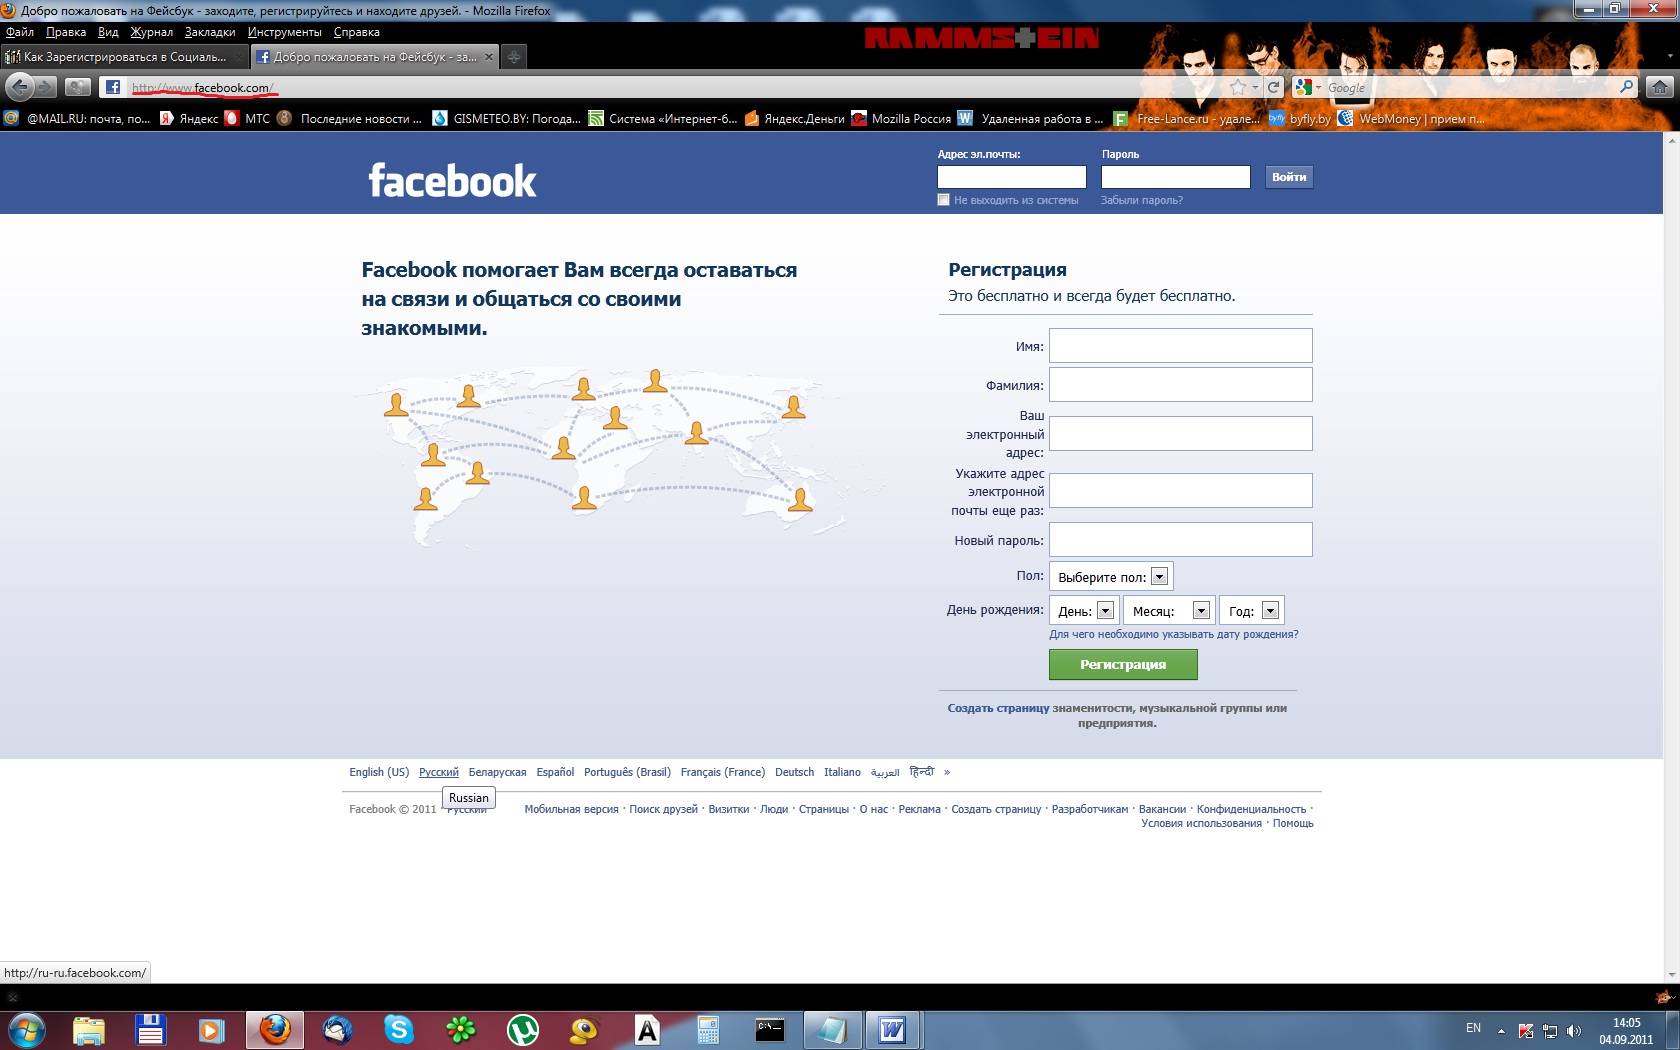1680x1050 pixels.
Task: Click the browser Forward arrow button
Action: [x=45, y=87]
